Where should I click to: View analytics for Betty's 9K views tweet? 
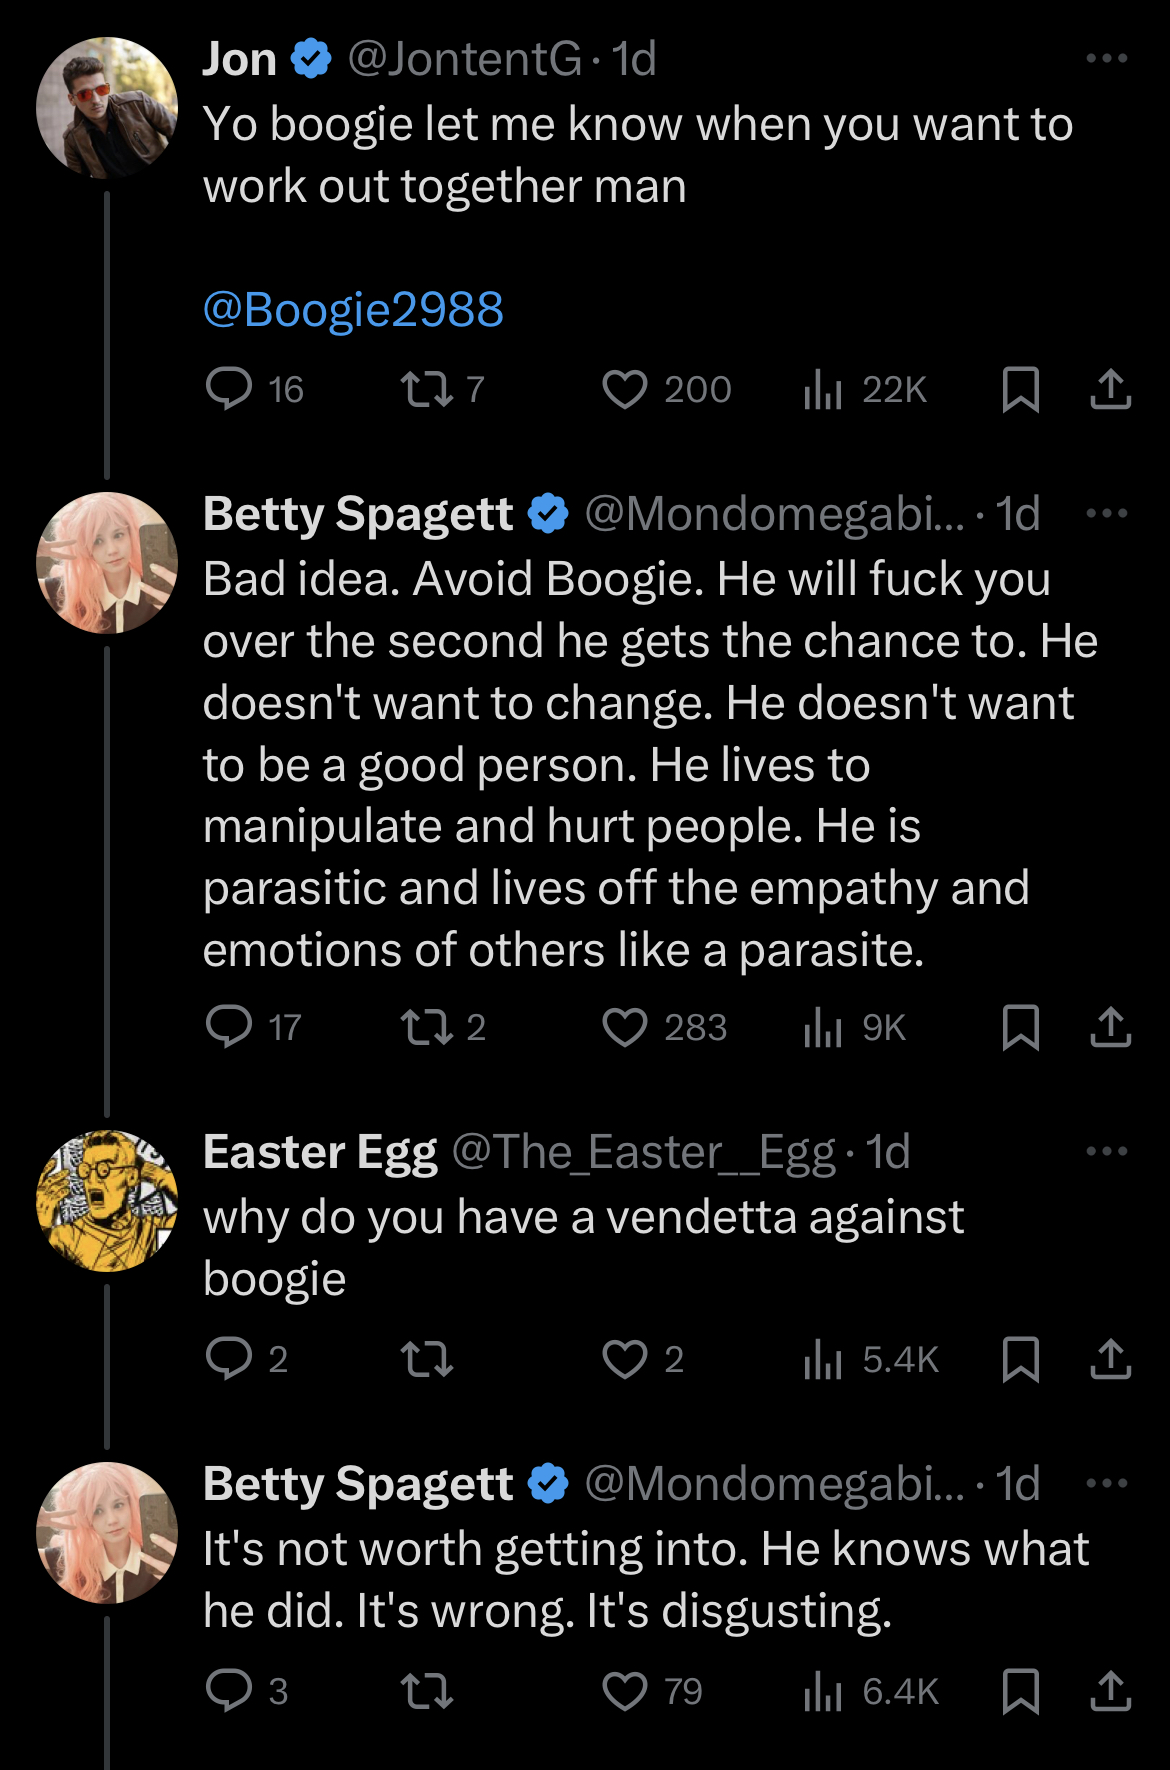click(x=855, y=1027)
